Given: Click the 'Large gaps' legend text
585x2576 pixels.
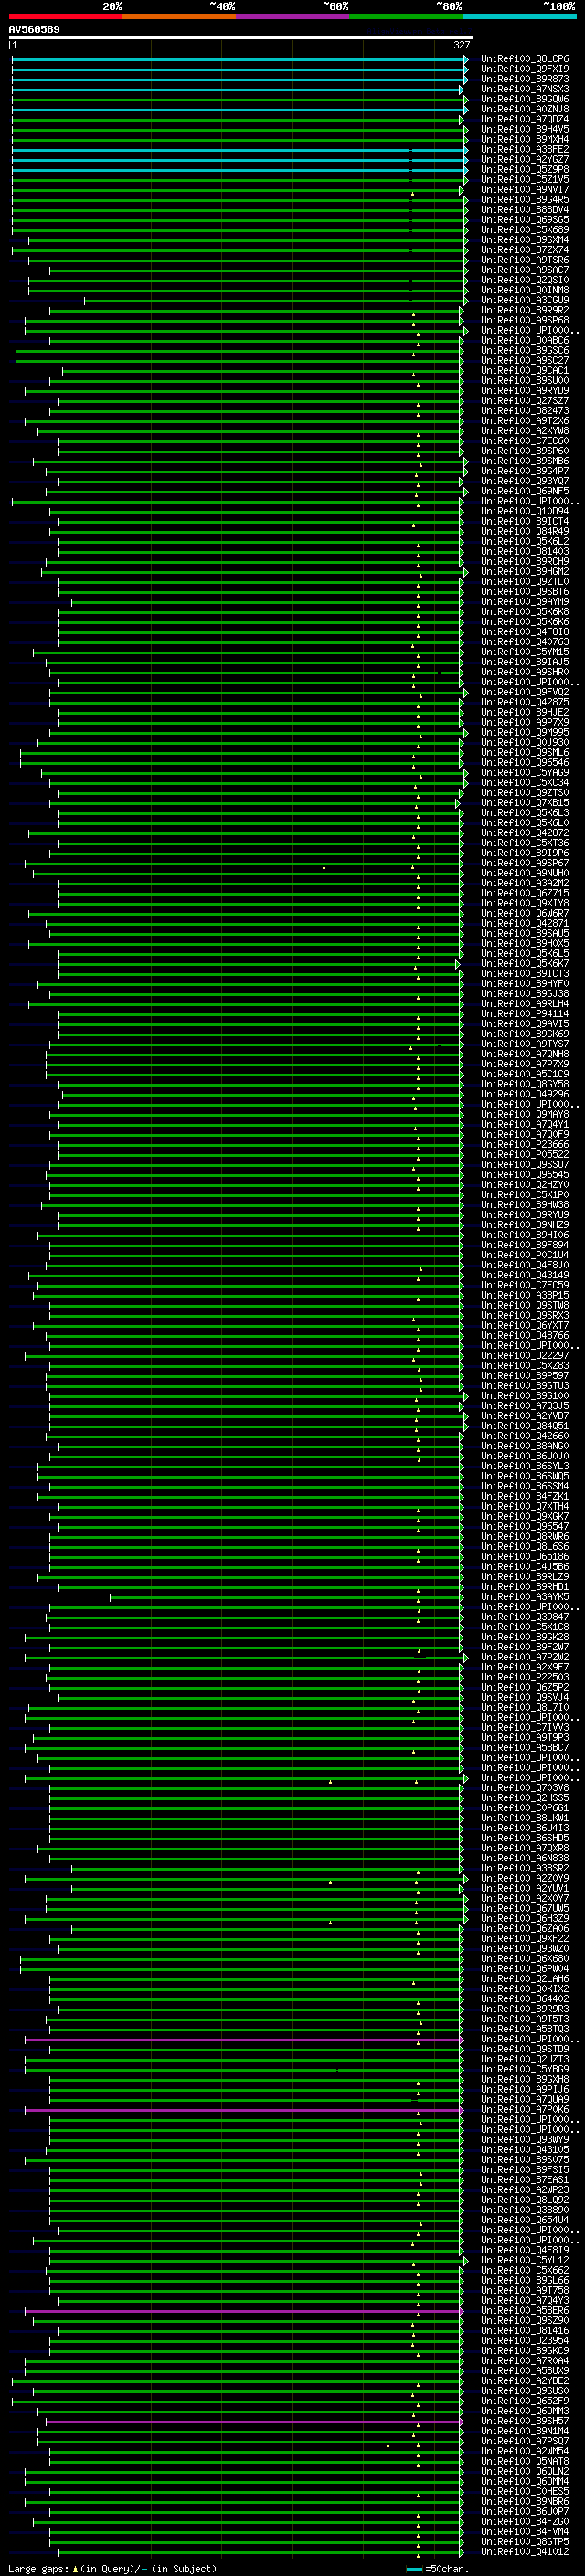Looking at the screenshot, I should tap(39, 2569).
